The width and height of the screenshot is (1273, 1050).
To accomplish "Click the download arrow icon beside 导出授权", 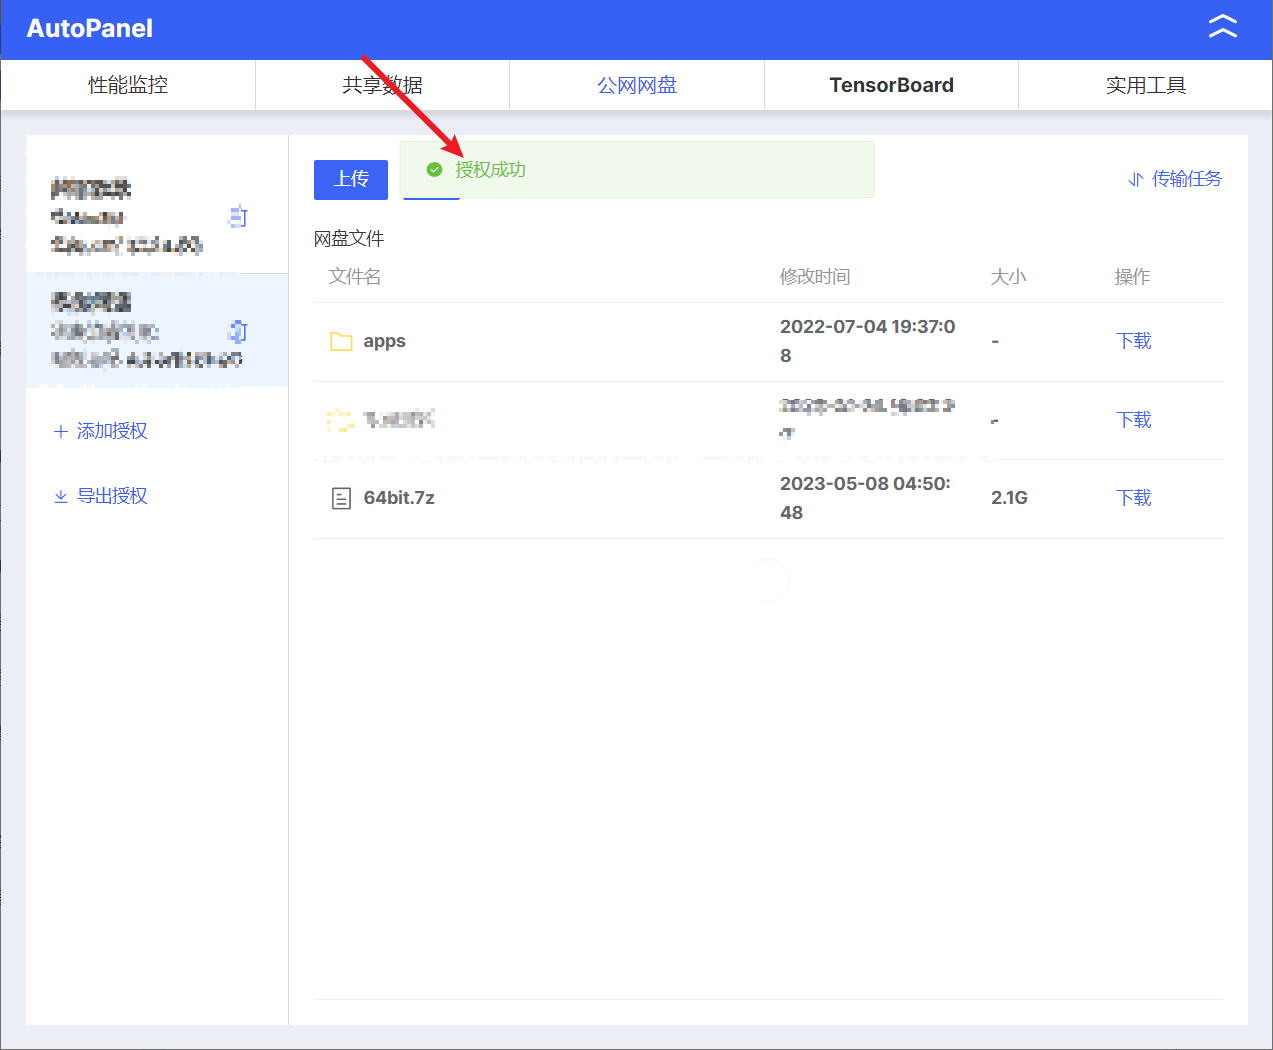I will coord(60,495).
